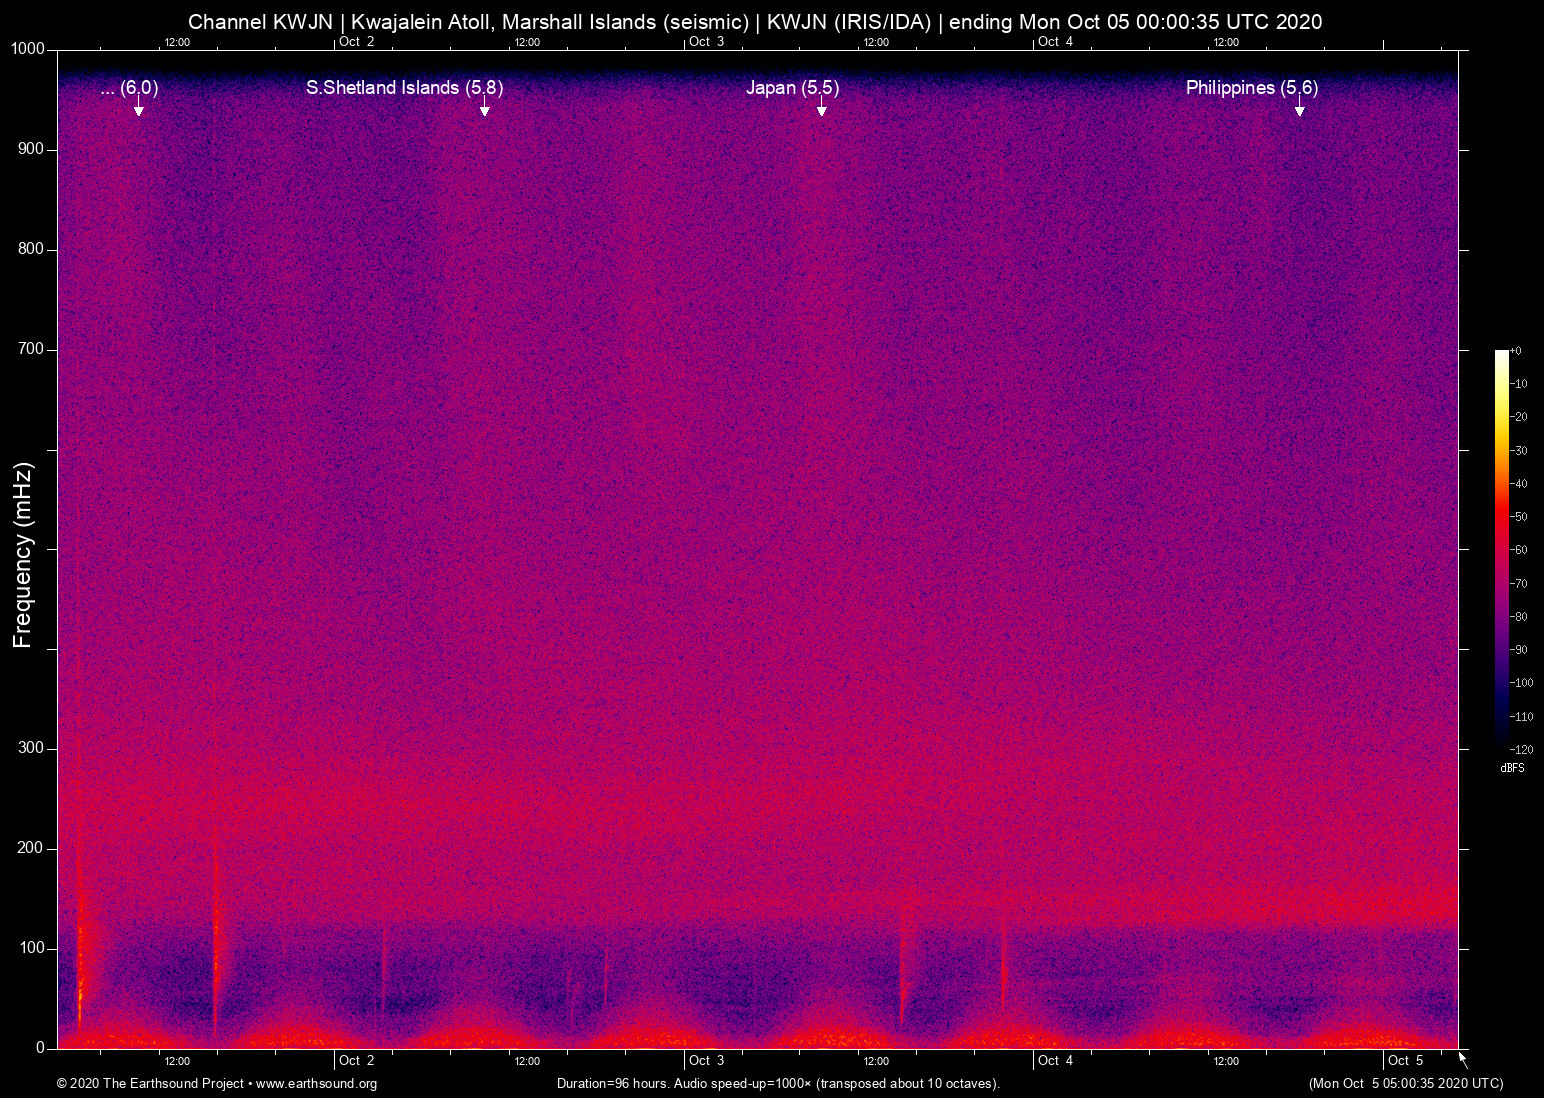Image resolution: width=1544 pixels, height=1098 pixels.
Task: Click the Oct 2 label on top axis
Action: (357, 42)
